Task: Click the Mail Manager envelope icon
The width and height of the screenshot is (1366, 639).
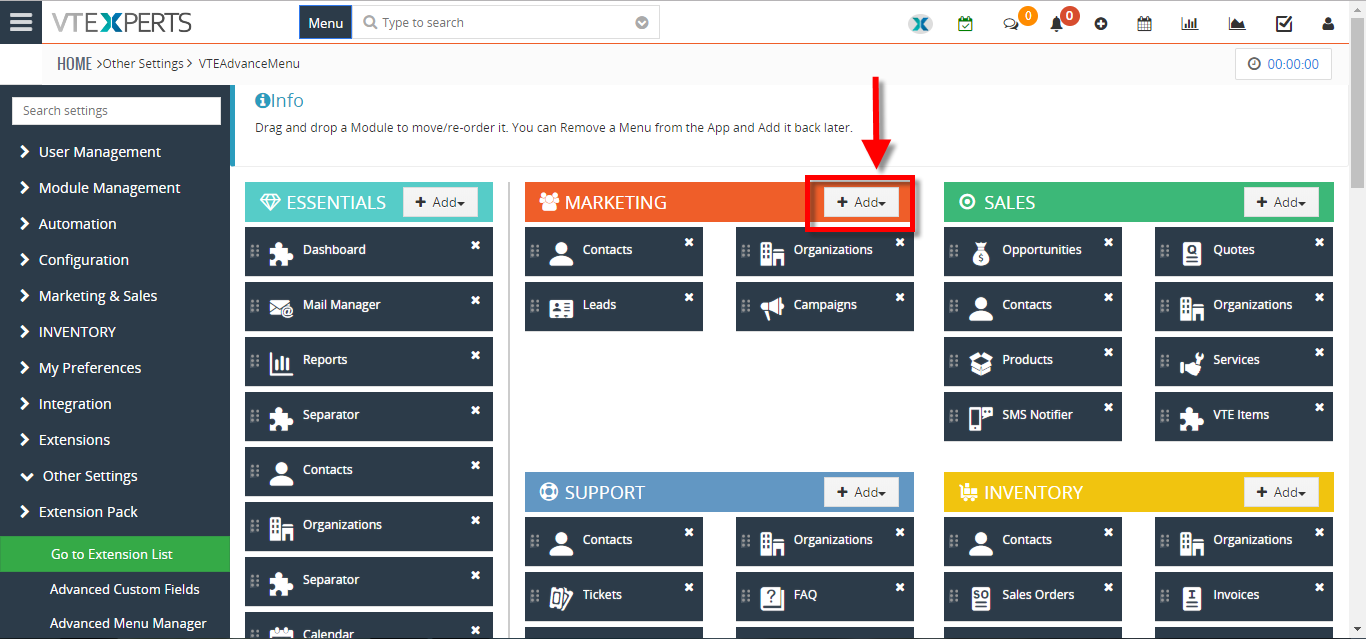Action: pos(281,306)
